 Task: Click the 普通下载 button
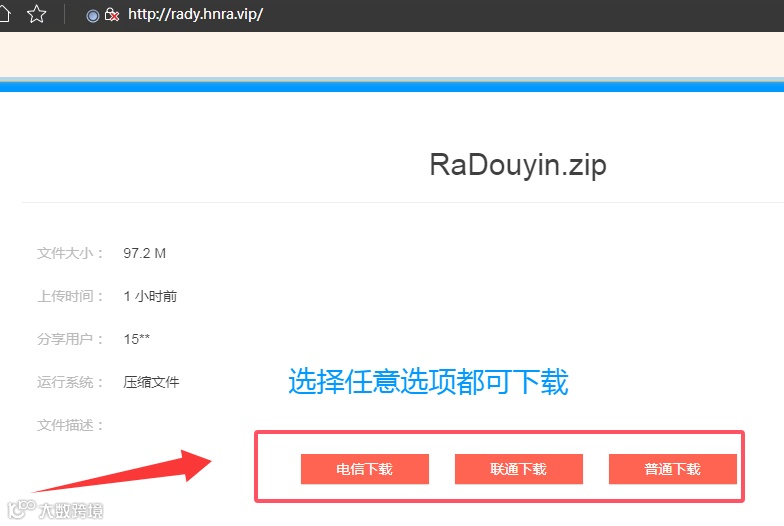click(672, 469)
